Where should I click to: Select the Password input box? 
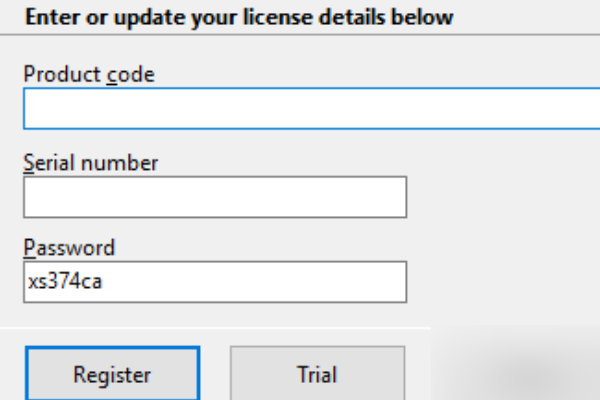[x=215, y=282]
